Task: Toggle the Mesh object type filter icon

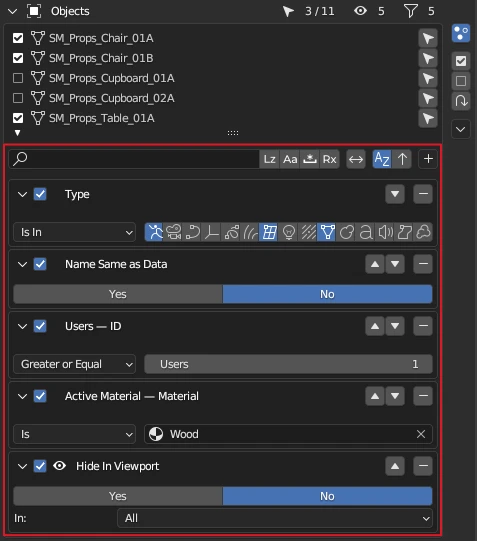Action: (327, 232)
